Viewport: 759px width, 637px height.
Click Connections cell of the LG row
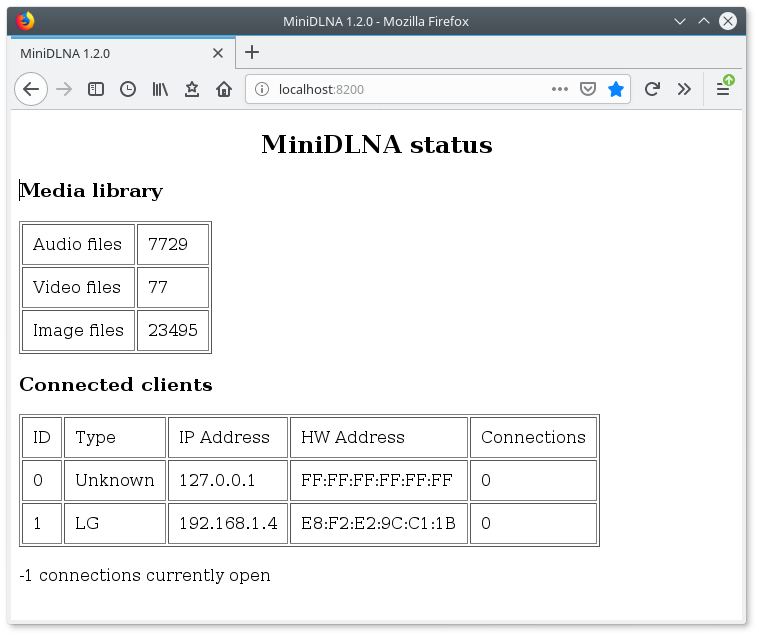coord(533,523)
